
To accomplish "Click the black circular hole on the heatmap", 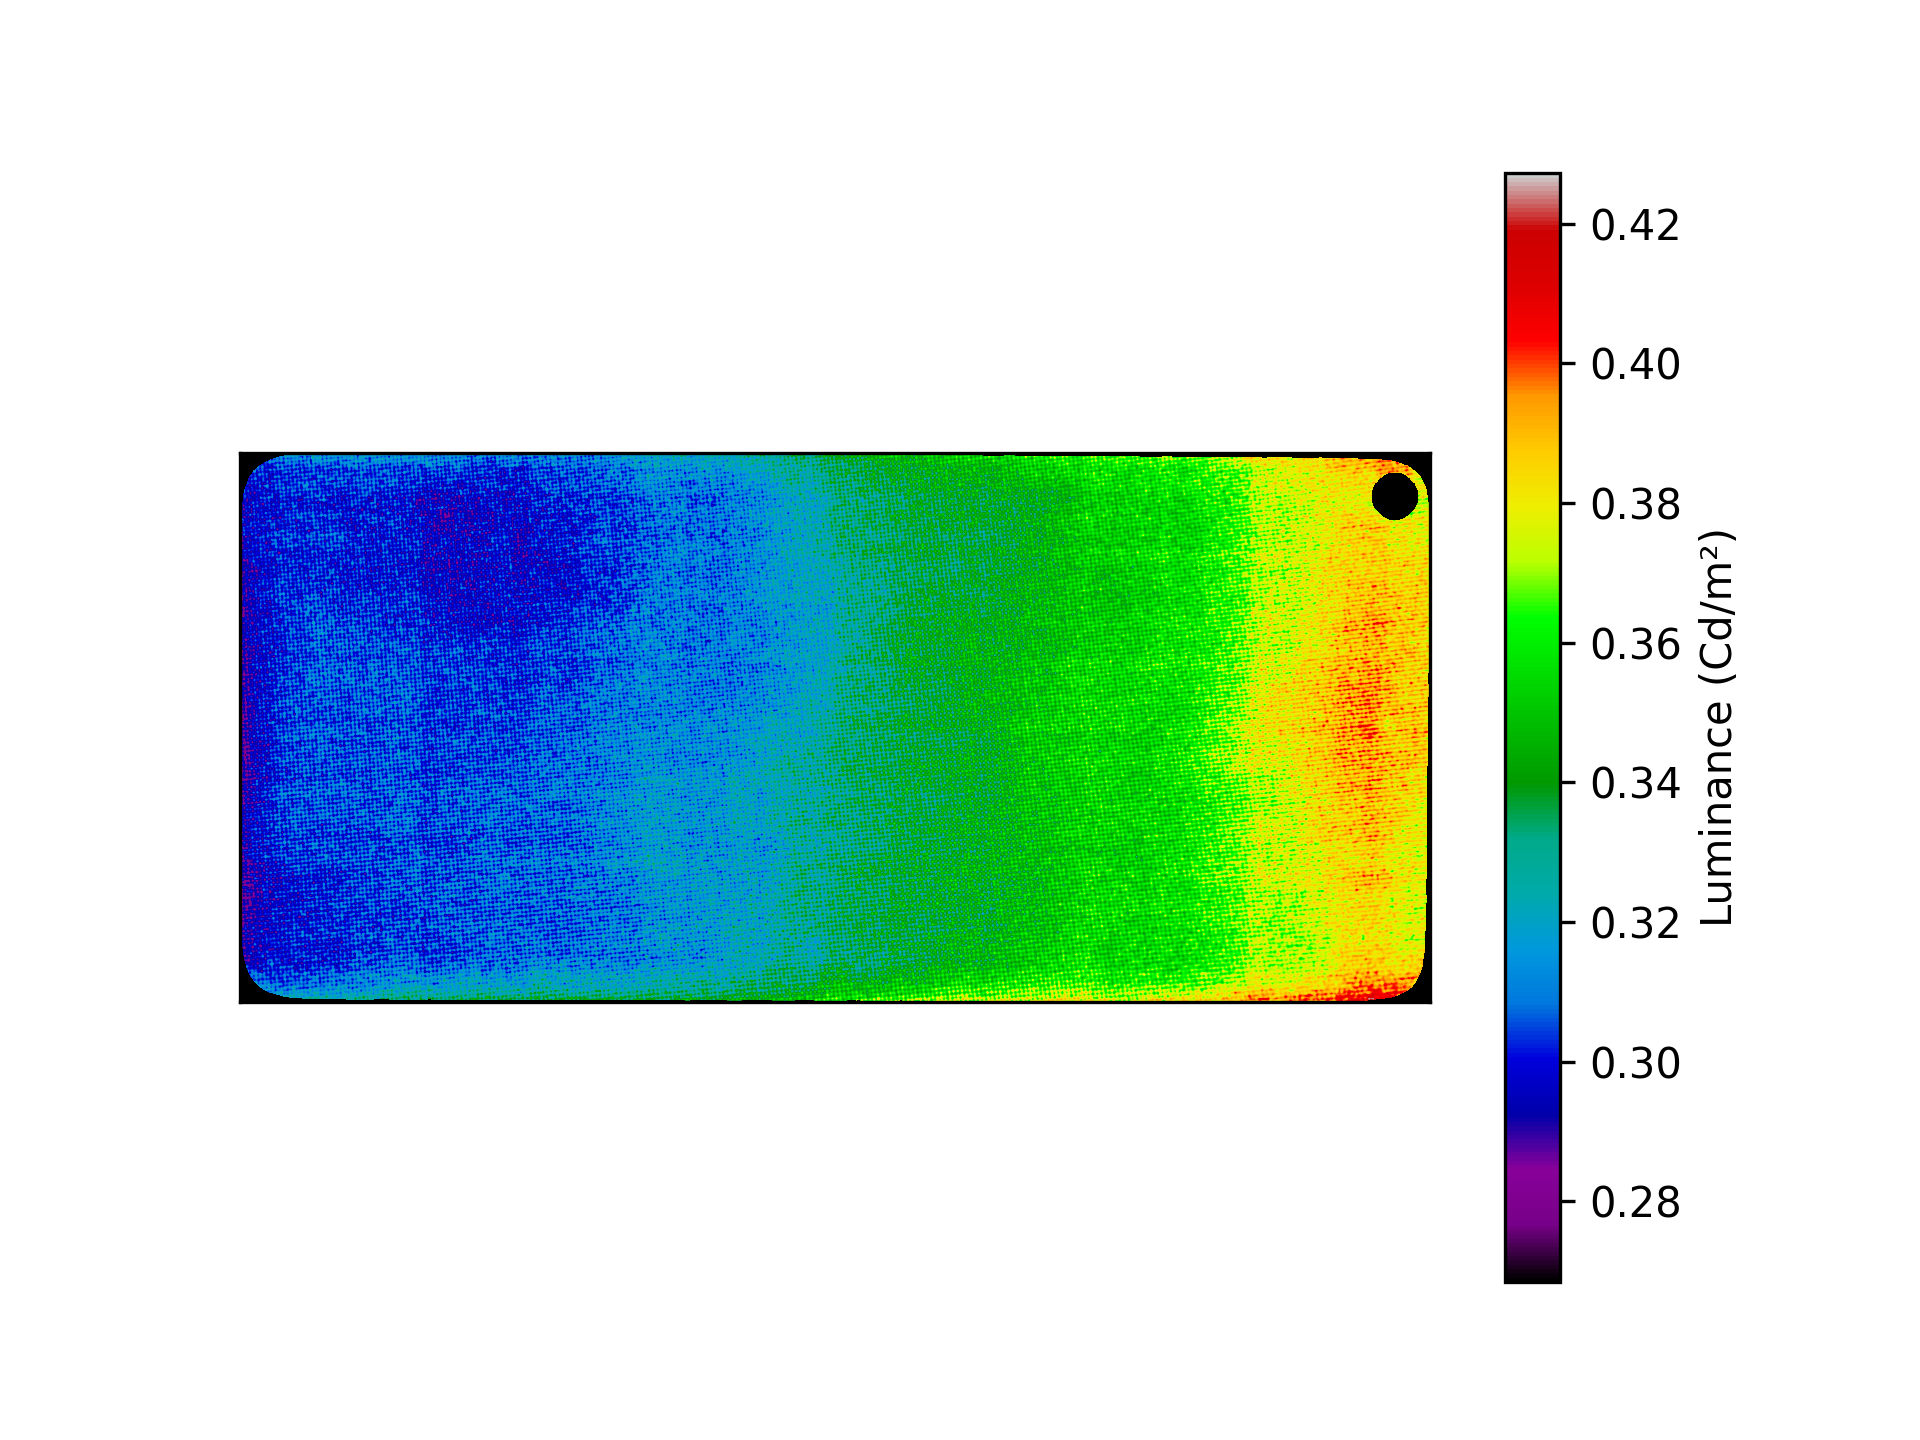I will [x=1394, y=496].
